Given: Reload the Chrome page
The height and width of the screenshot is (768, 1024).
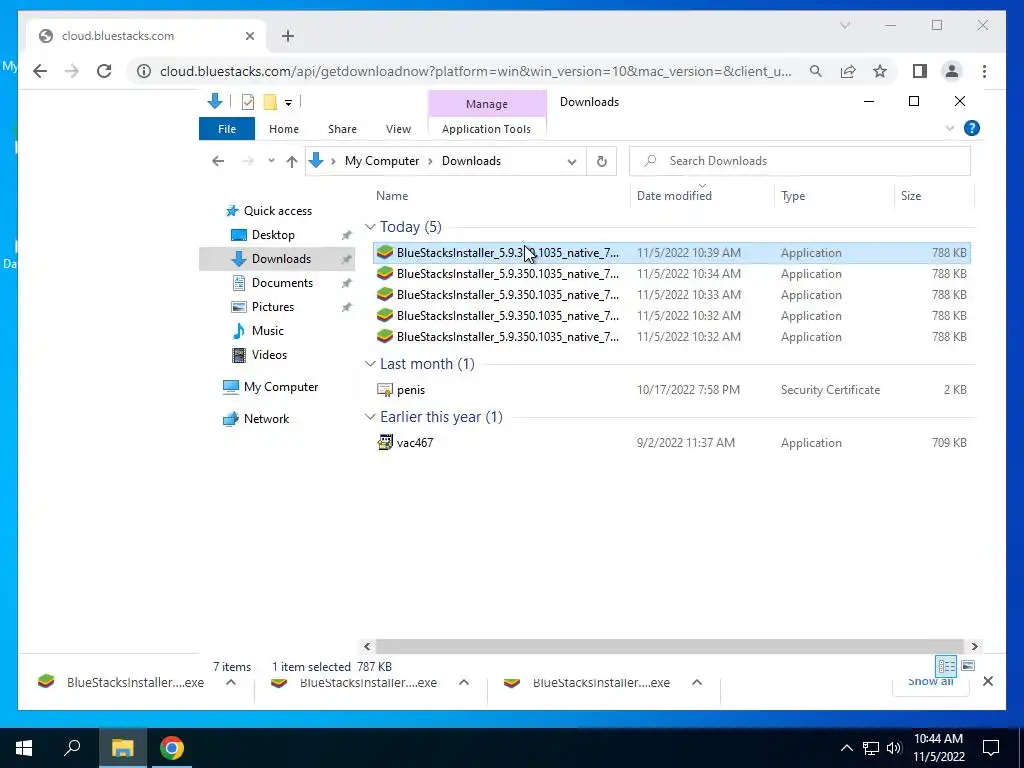Looking at the screenshot, I should click(x=104, y=71).
